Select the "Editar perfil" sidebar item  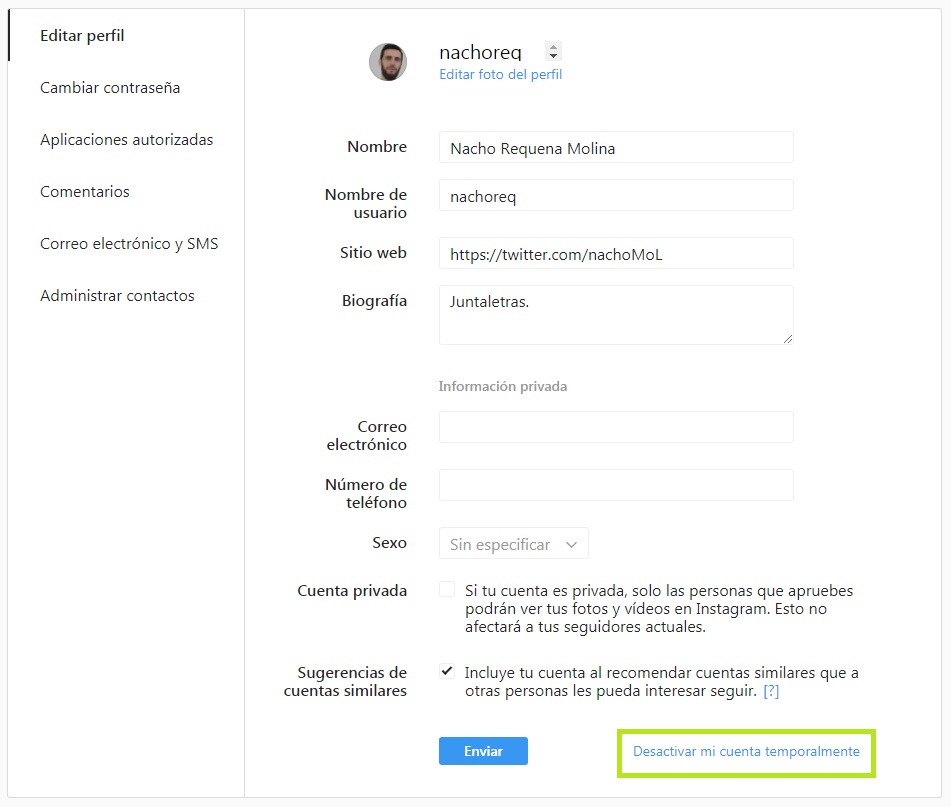coord(82,35)
